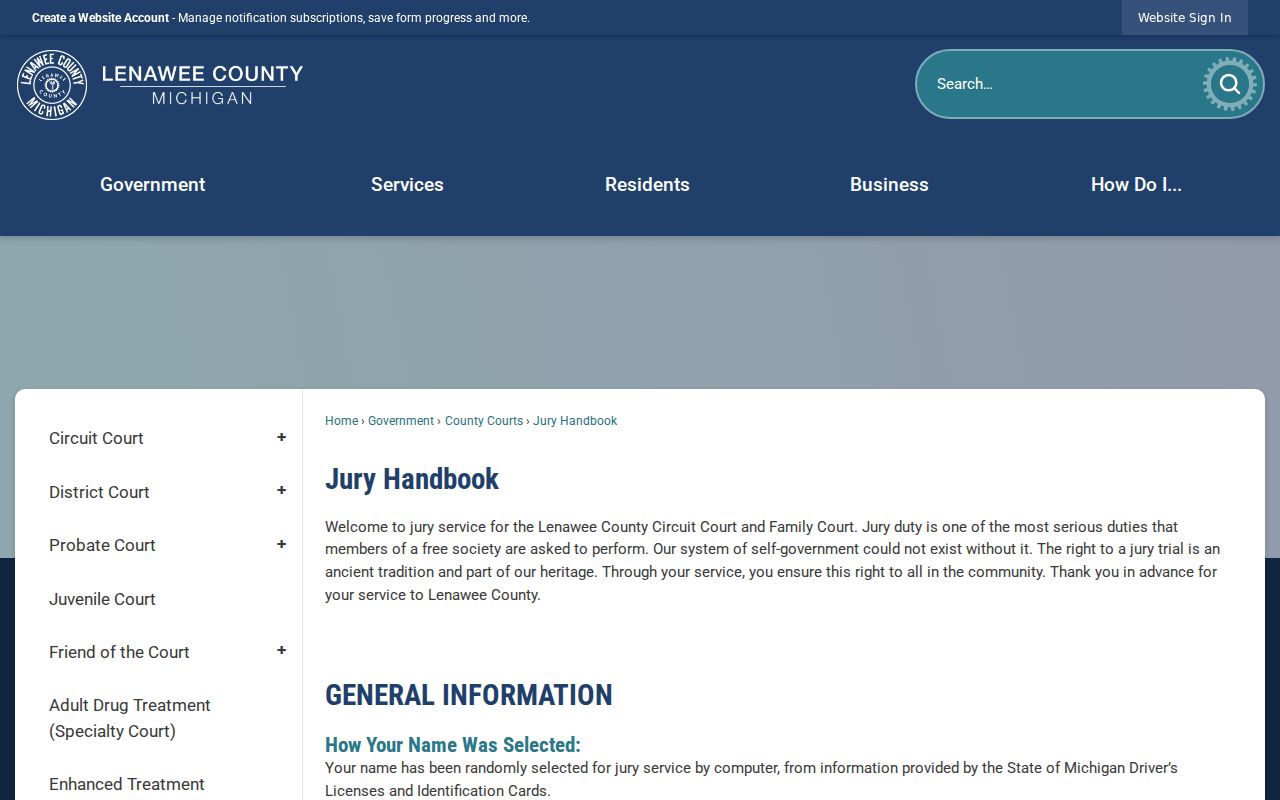Viewport: 1280px width, 800px height.
Task: Click the Jury Handbook page heading
Action: click(x=412, y=479)
